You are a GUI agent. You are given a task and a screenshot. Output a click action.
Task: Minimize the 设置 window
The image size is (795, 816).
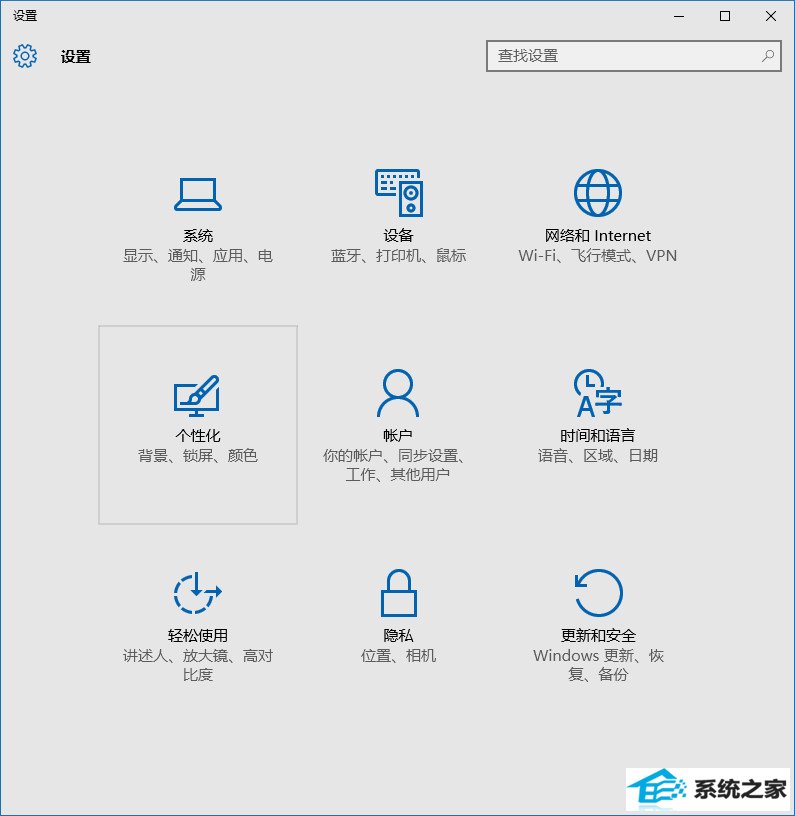[679, 16]
